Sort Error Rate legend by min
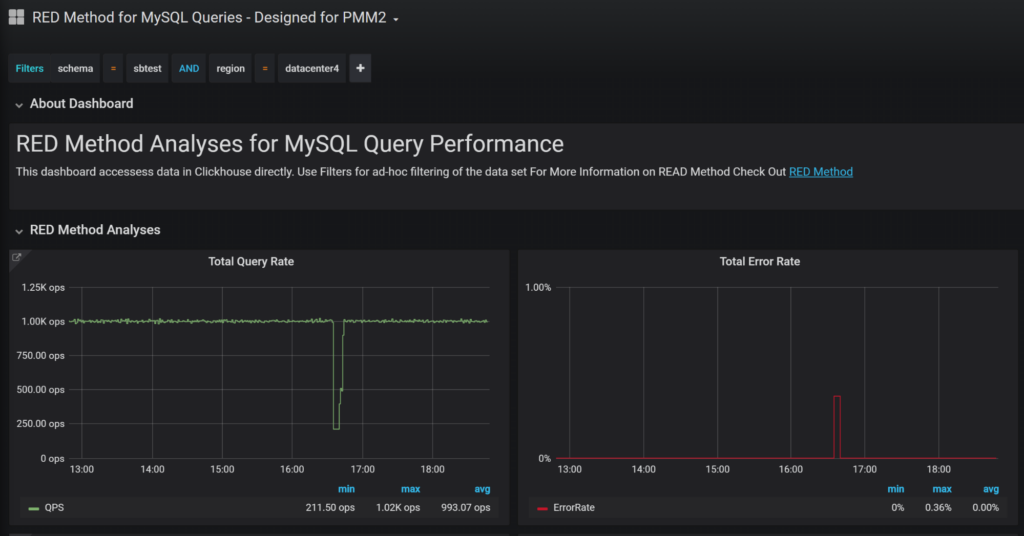This screenshot has height=536, width=1024. [x=895, y=489]
